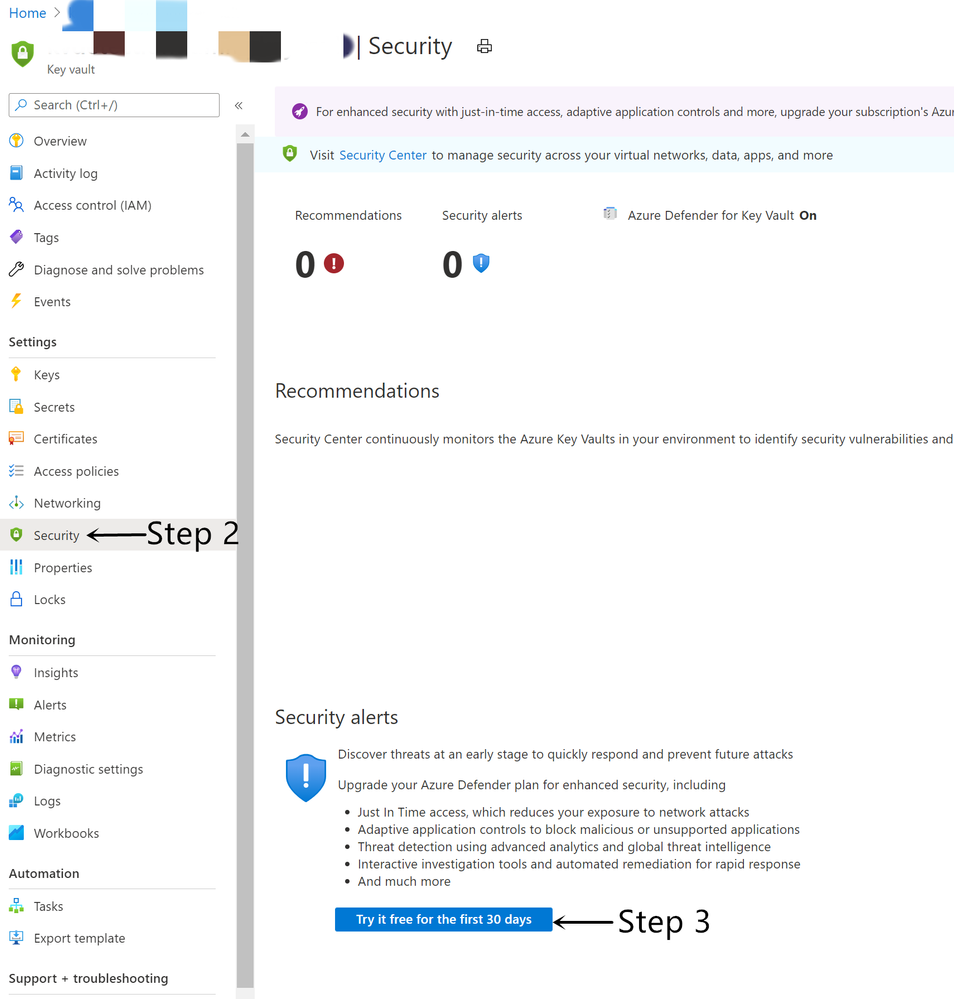Click the Overview key icon in sidebar
Screen dimensions: 954x999
pos(17,141)
